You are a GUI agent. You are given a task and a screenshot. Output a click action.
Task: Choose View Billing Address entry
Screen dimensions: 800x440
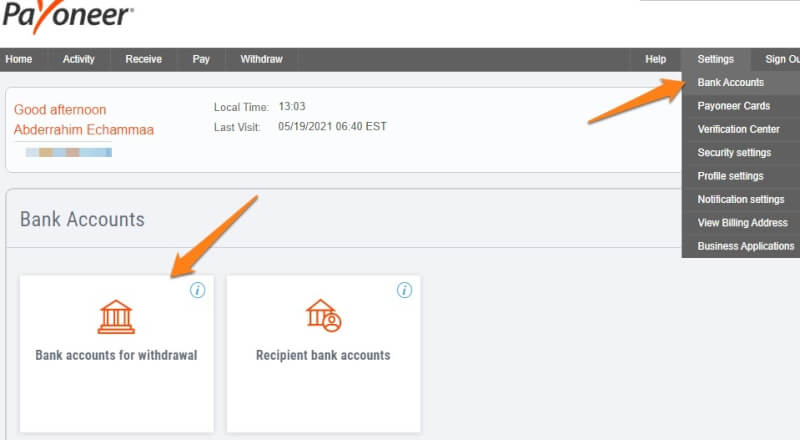(741, 223)
